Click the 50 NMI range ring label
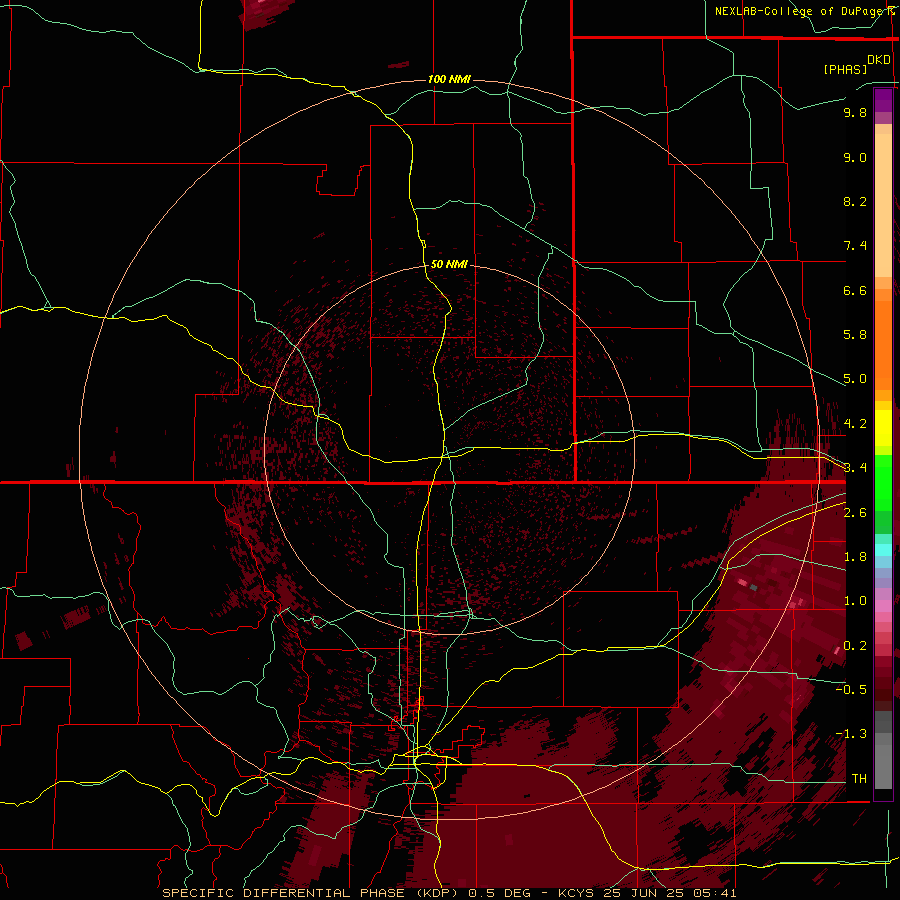900x900 pixels. (x=449, y=264)
